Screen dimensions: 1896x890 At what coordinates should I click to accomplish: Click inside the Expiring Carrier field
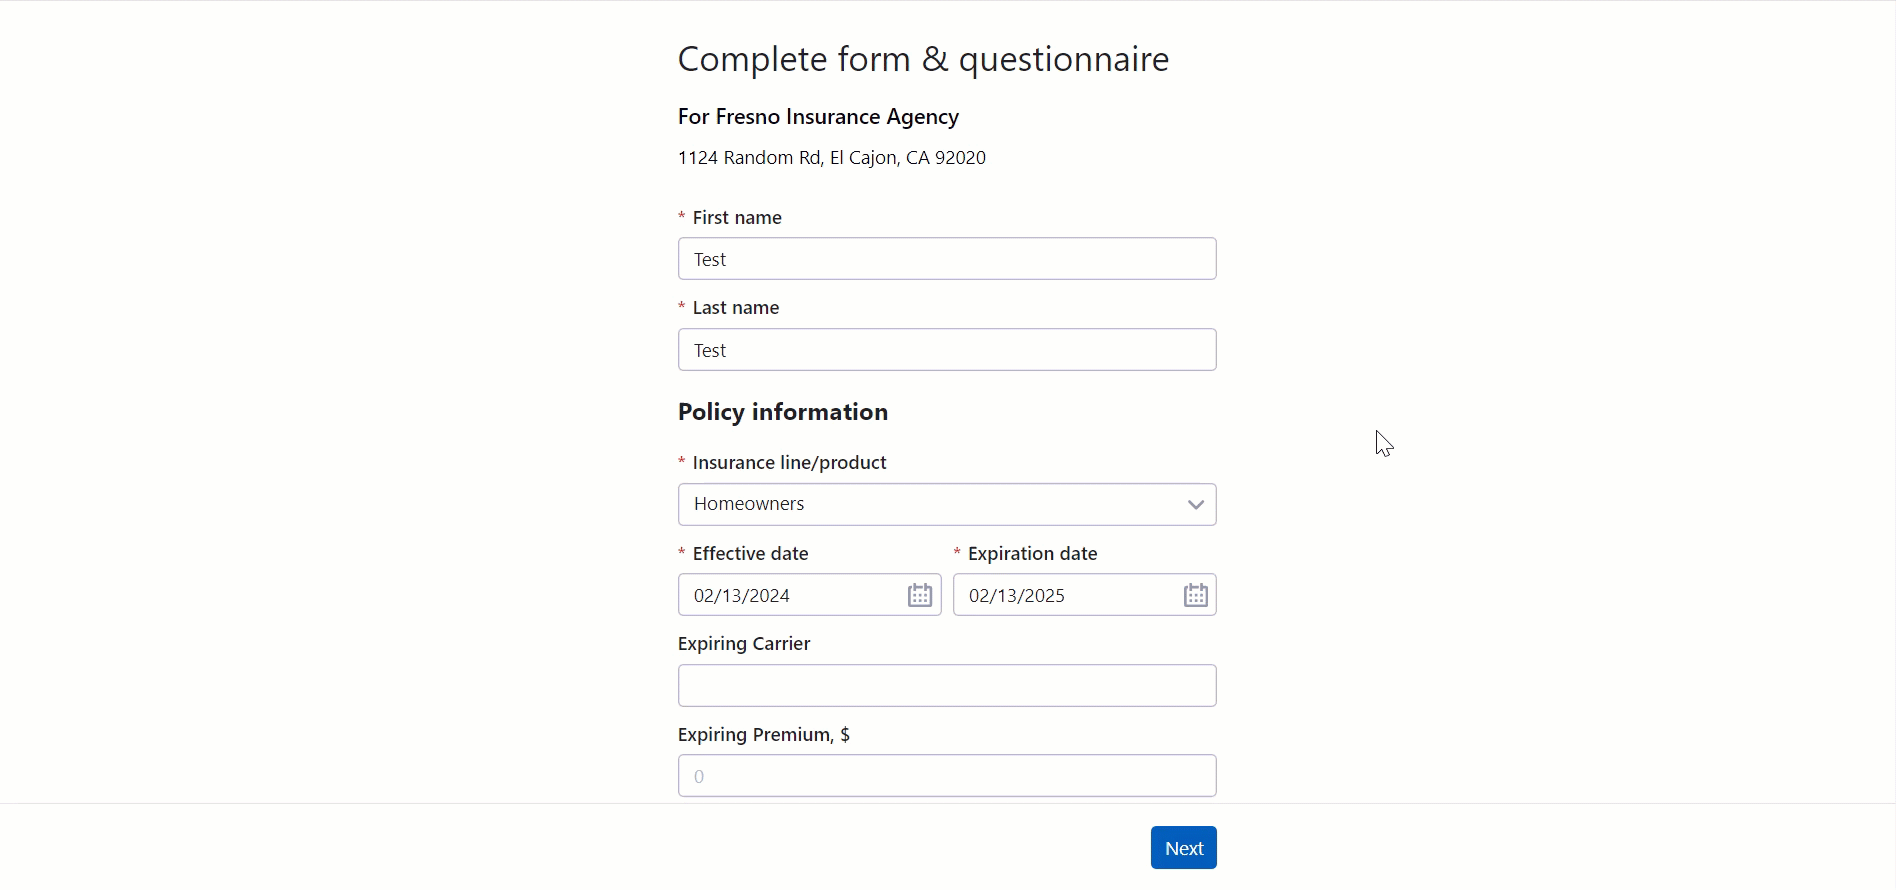[946, 685]
